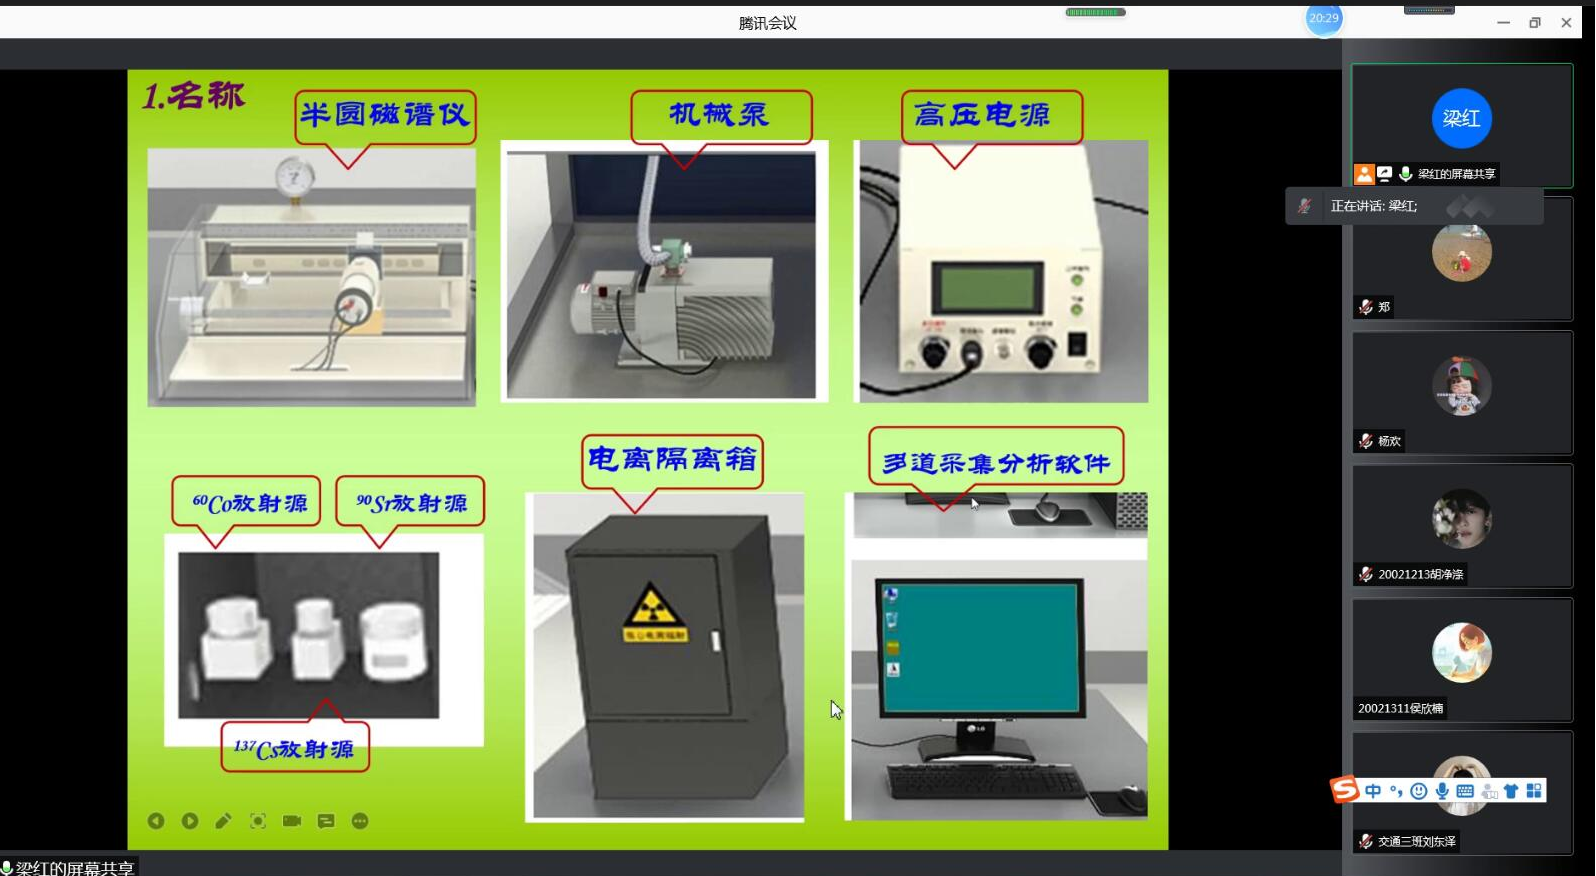Click the Sogou input method logo
The image size is (1596, 876).
tap(1345, 790)
